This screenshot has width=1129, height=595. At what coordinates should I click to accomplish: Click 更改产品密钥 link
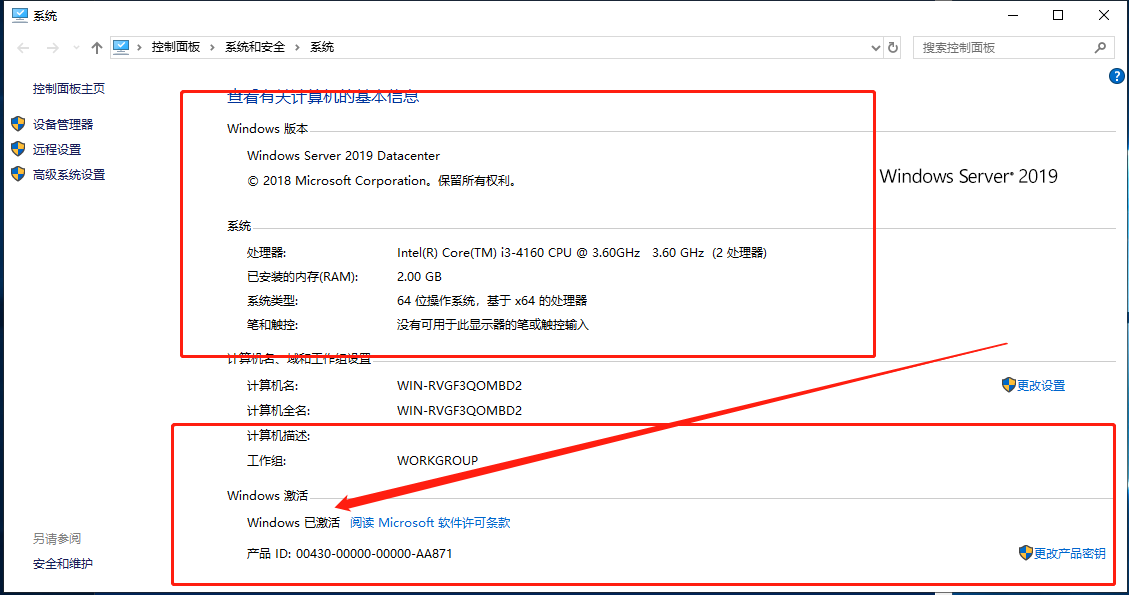[x=1070, y=554]
